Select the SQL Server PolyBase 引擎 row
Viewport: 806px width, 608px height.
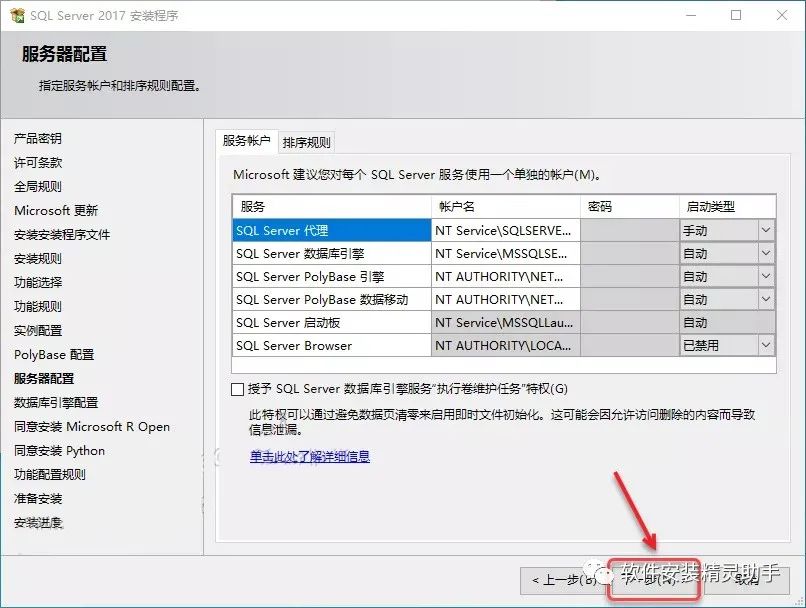[x=332, y=277]
